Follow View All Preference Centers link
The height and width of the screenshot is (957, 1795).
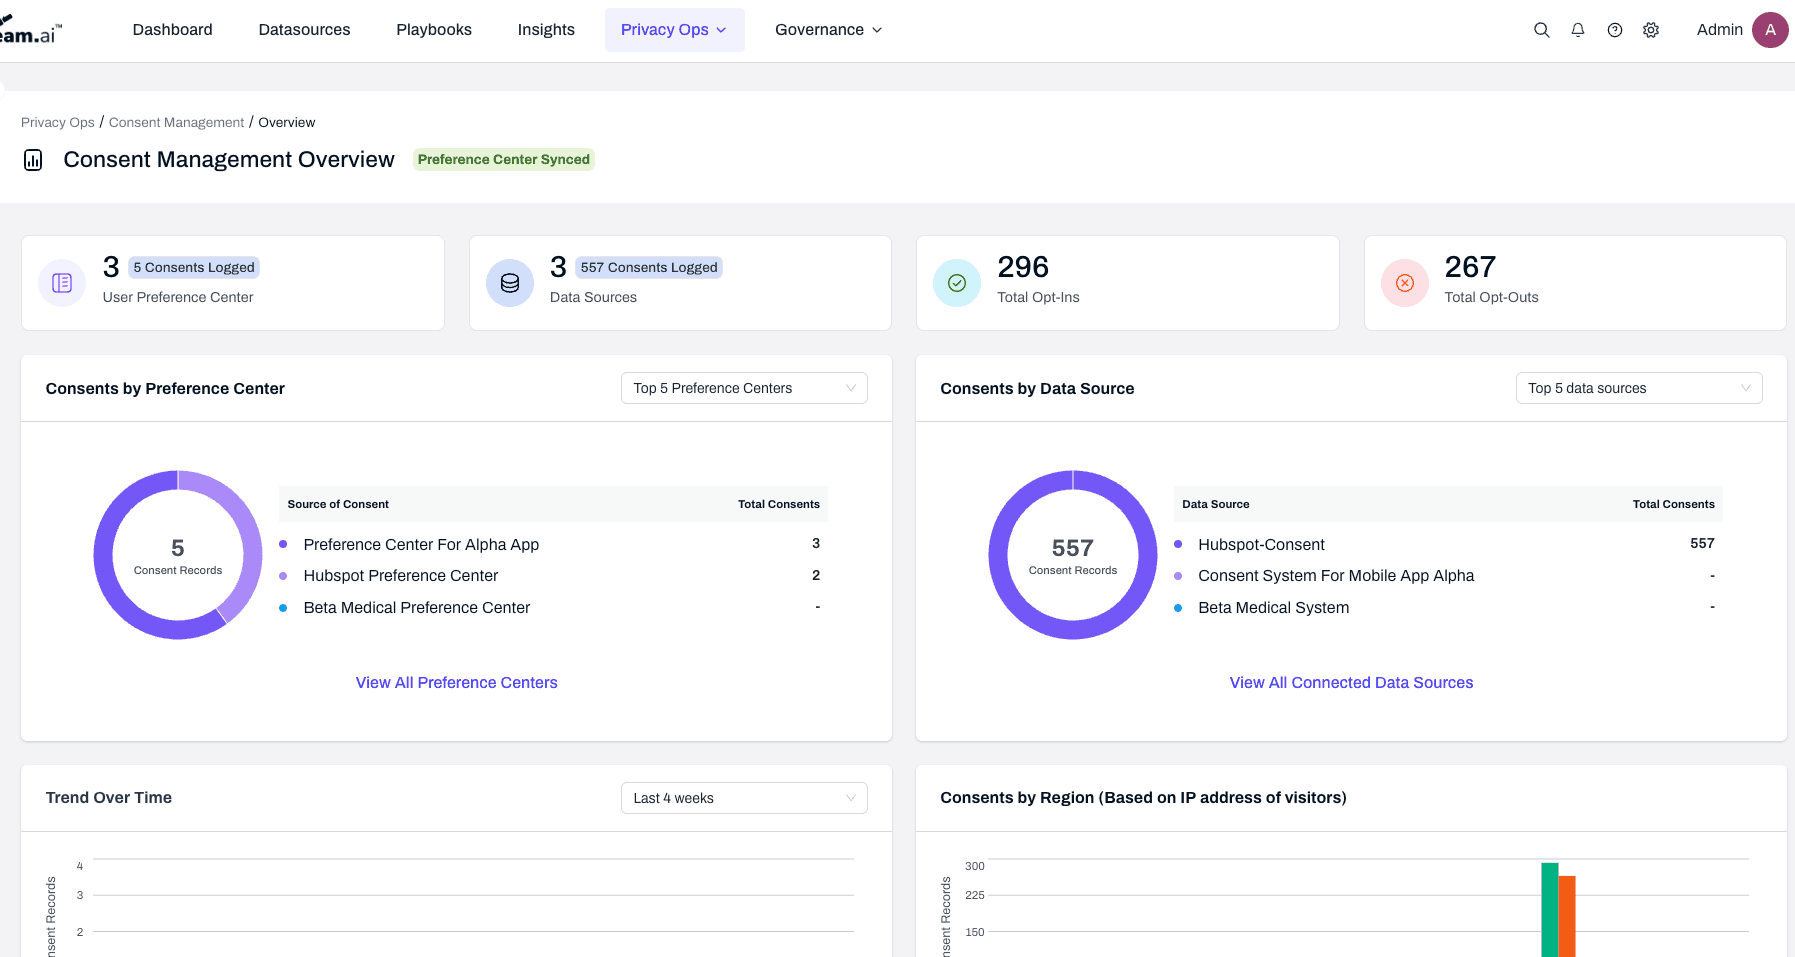point(456,683)
